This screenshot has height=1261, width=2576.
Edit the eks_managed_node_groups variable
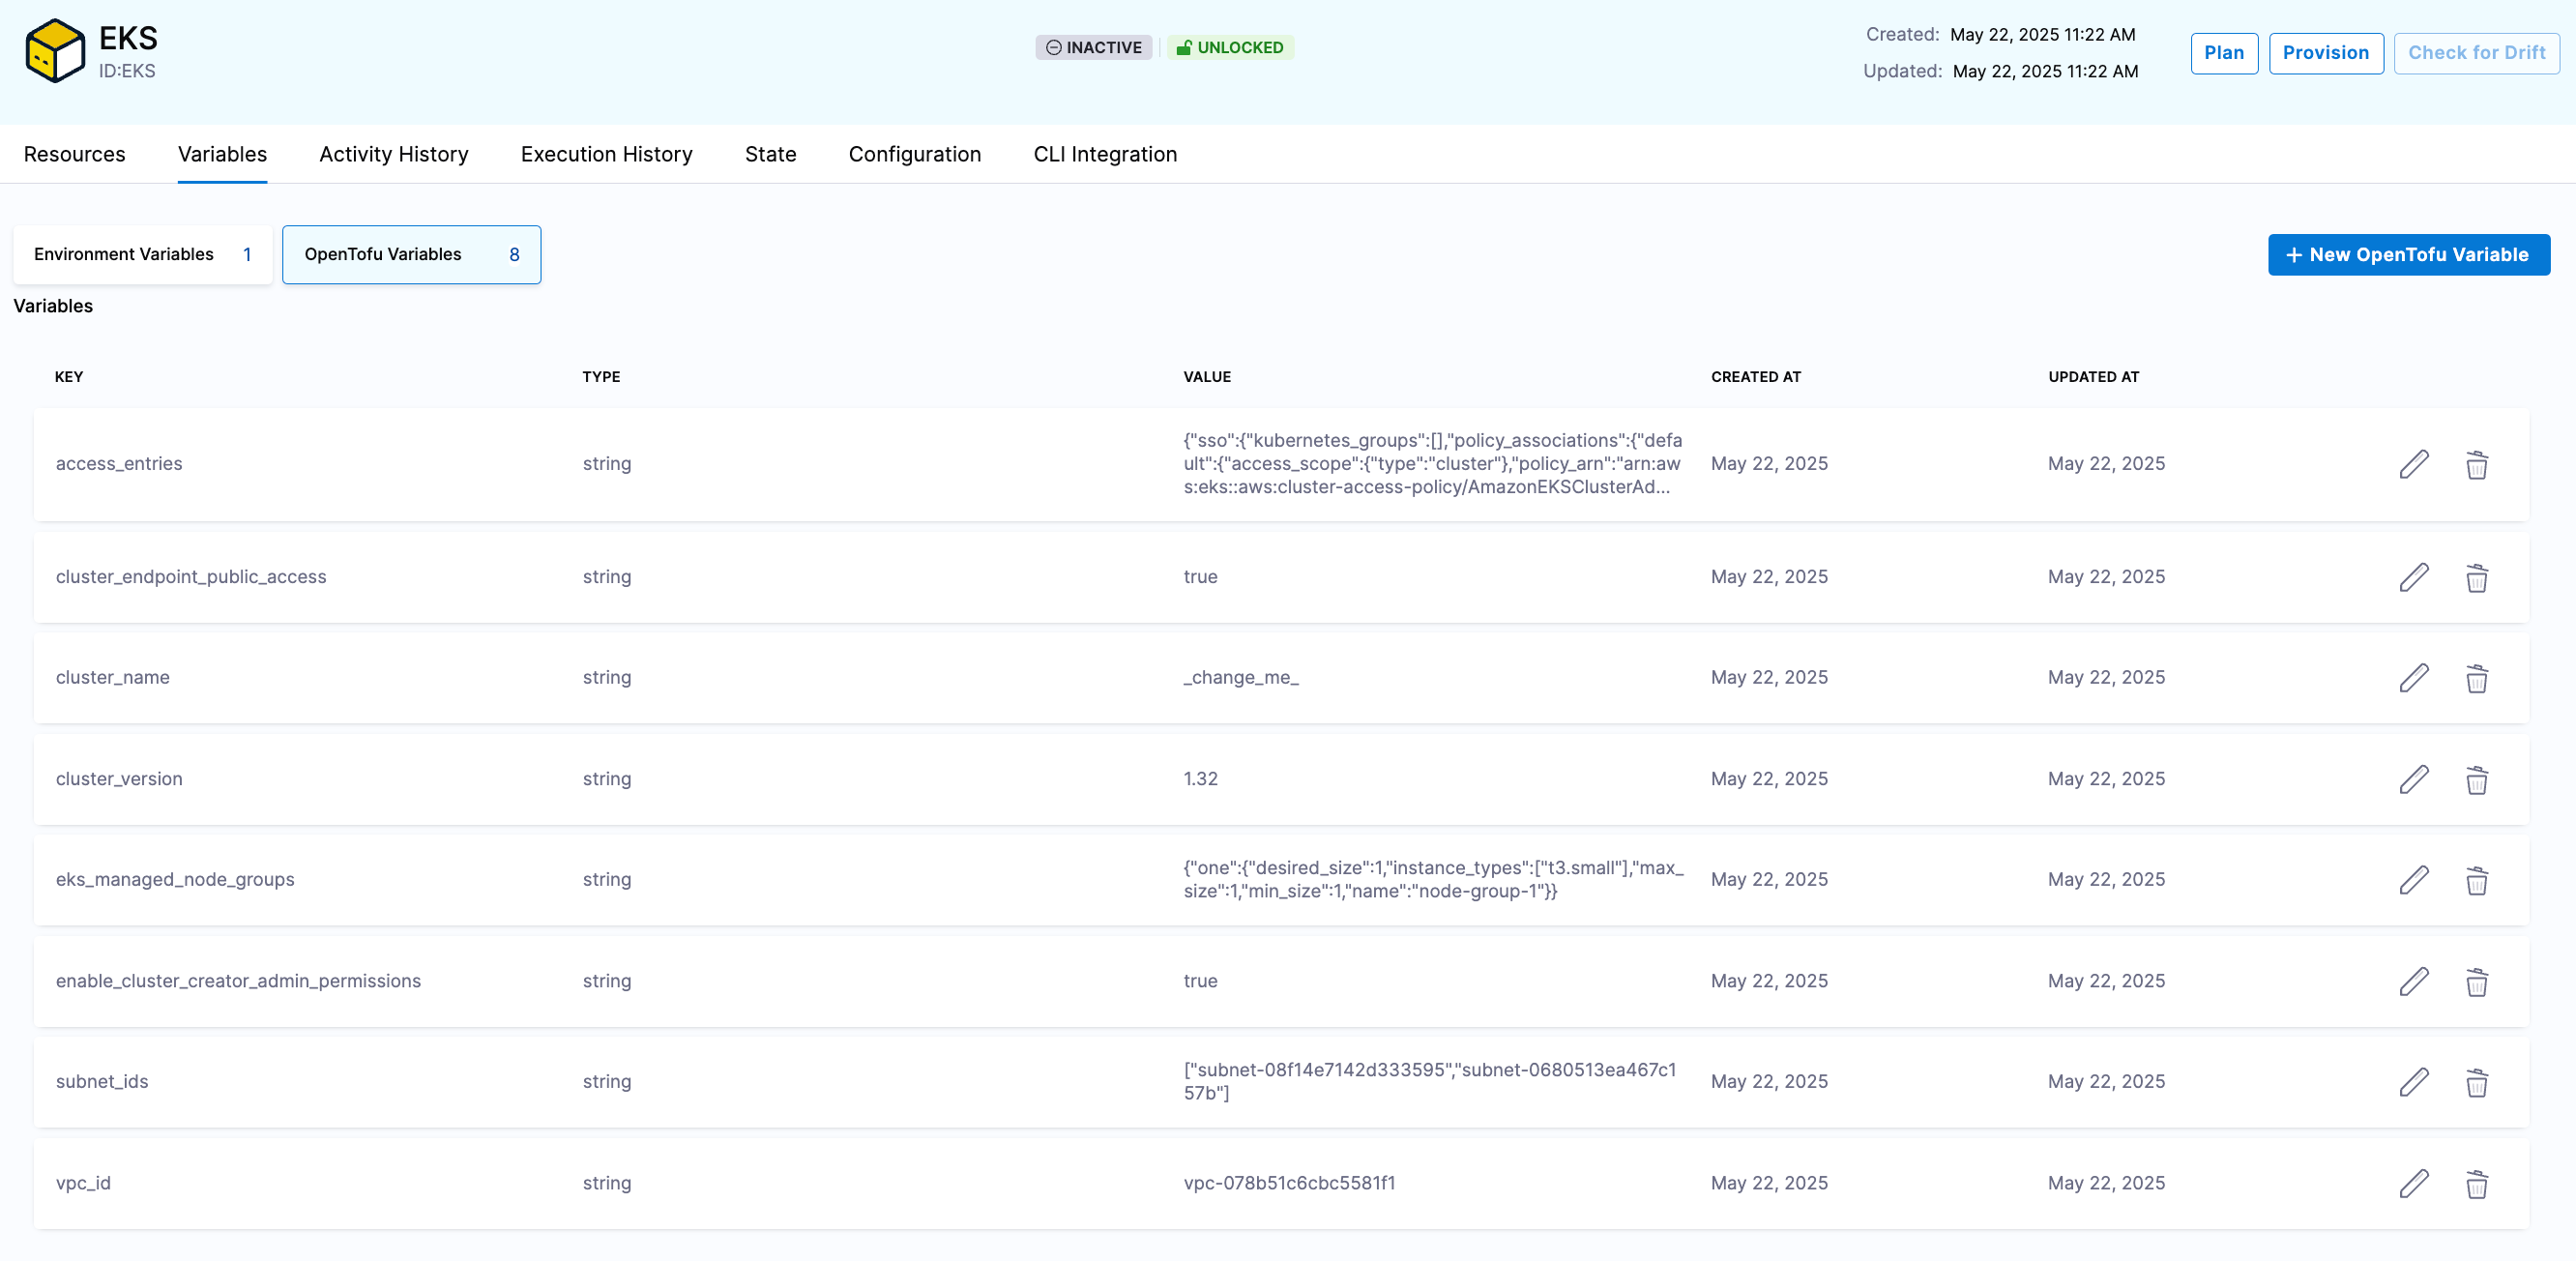pyautogui.click(x=2413, y=880)
